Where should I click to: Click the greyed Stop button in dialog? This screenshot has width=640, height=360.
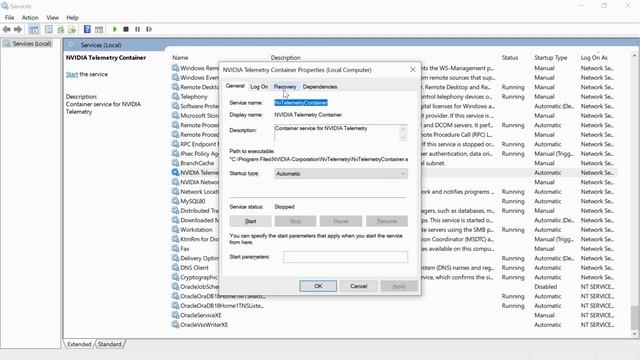[x=296, y=221]
